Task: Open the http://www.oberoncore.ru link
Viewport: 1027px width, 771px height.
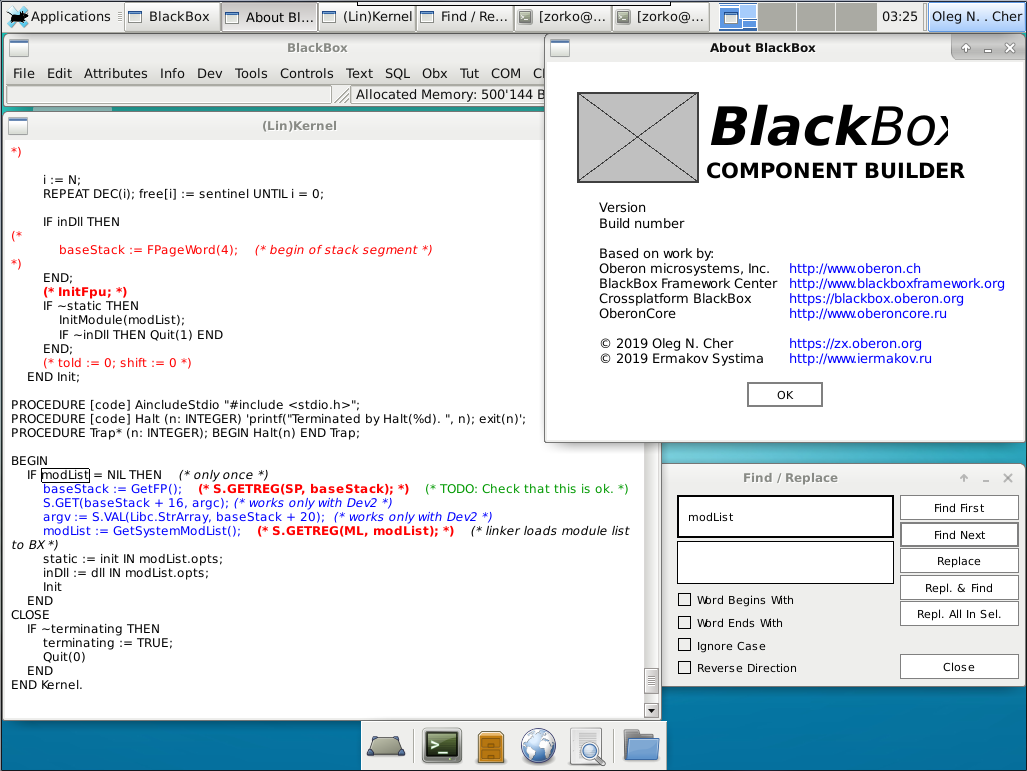Action: click(868, 314)
